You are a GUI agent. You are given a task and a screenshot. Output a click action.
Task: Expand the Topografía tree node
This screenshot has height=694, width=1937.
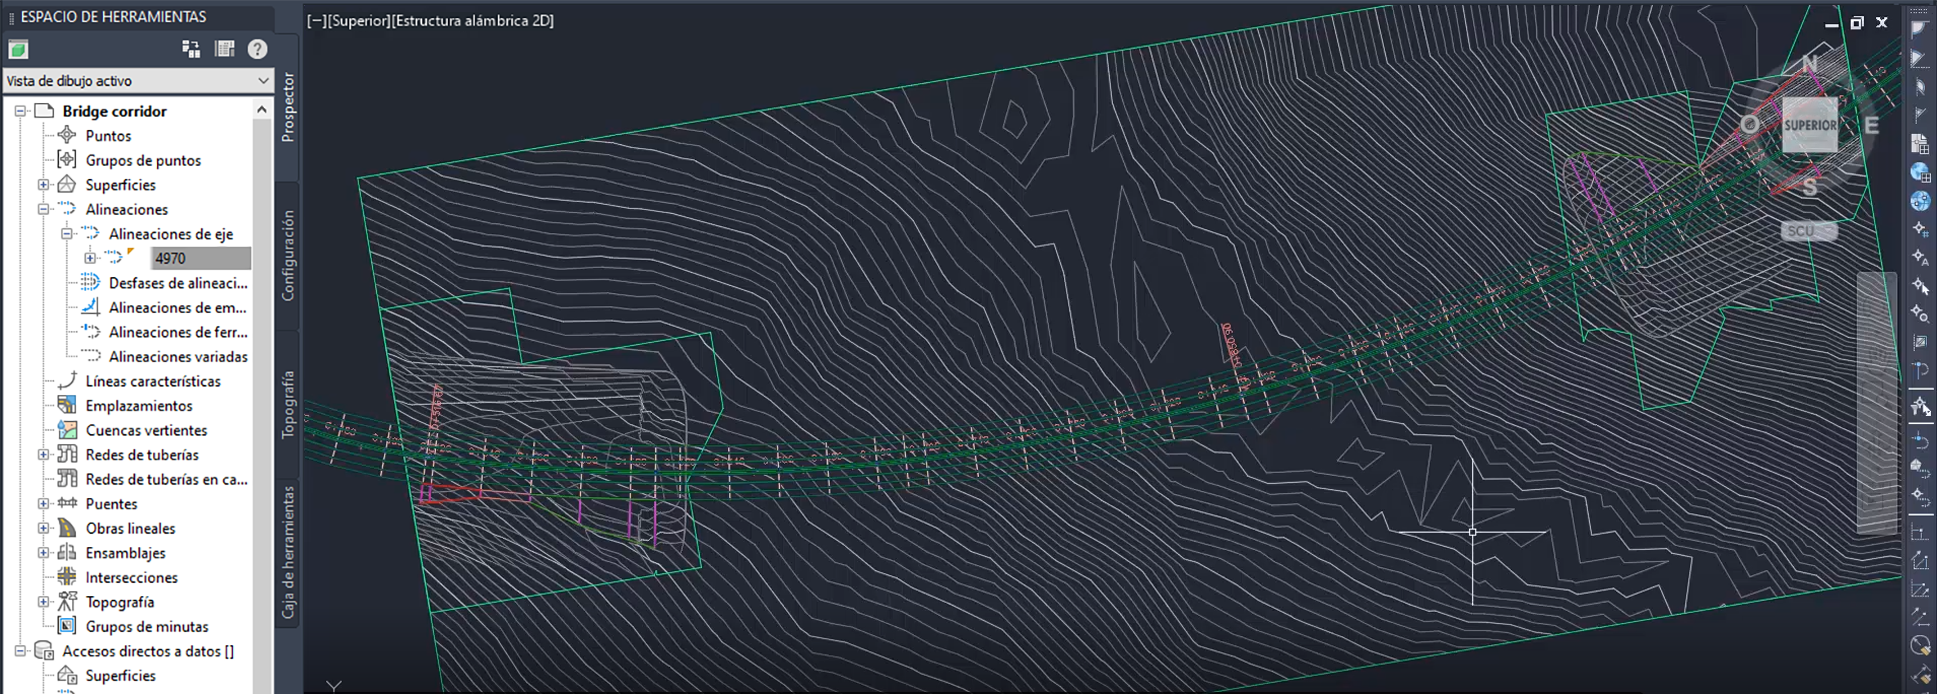pos(43,602)
